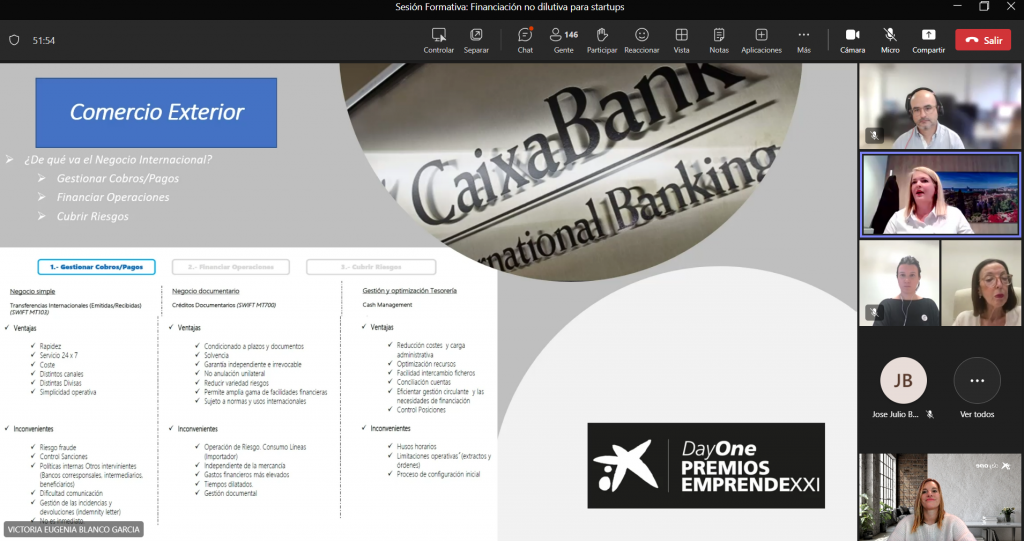Screen dimensions: 1024x541
Task: Click 'Negocio documentario' heading on slide
Action: click(206, 291)
